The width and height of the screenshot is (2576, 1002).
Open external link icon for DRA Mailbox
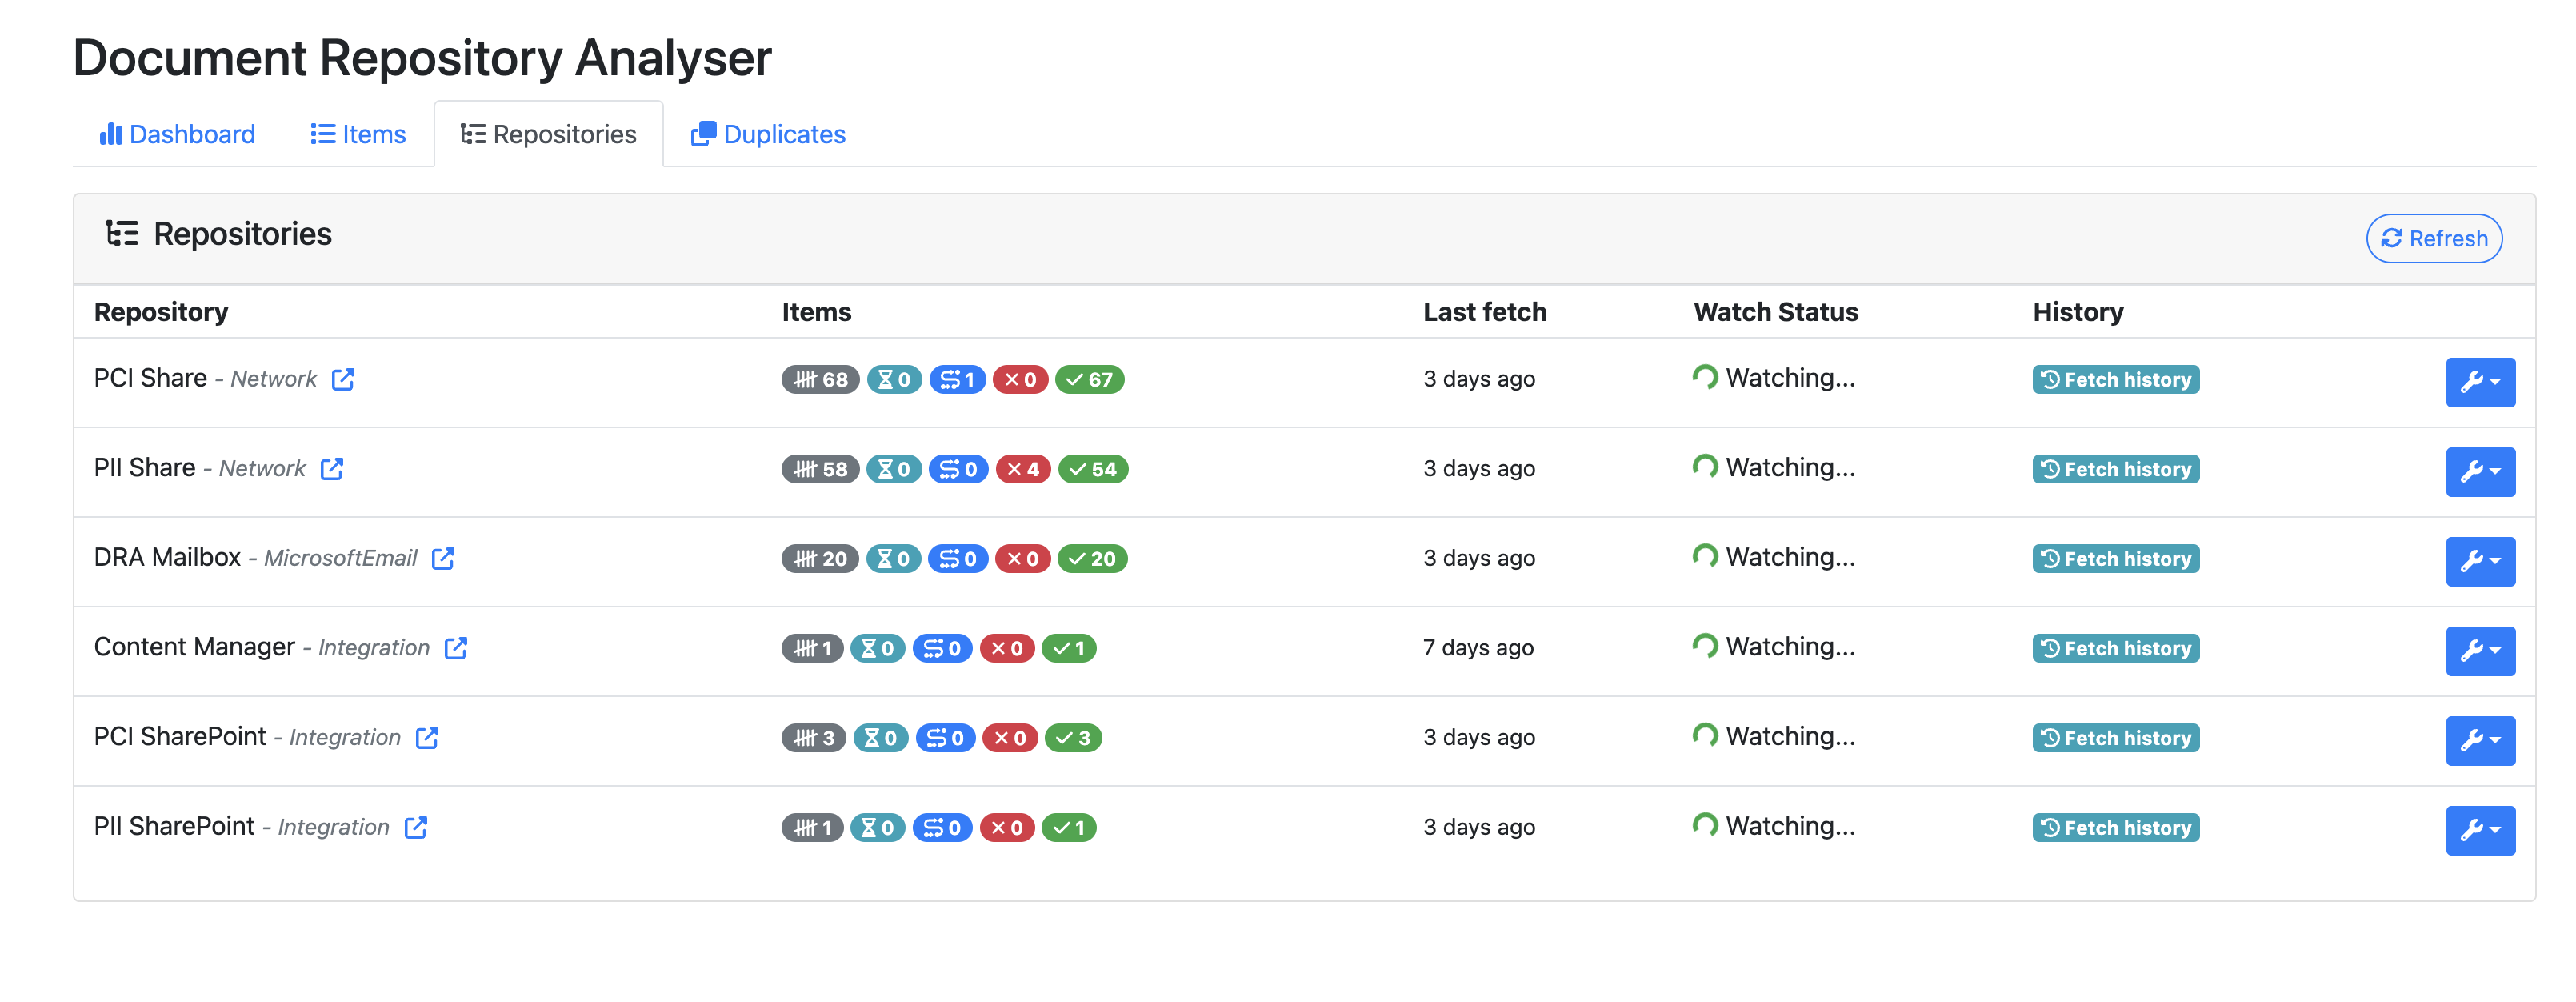tap(443, 558)
